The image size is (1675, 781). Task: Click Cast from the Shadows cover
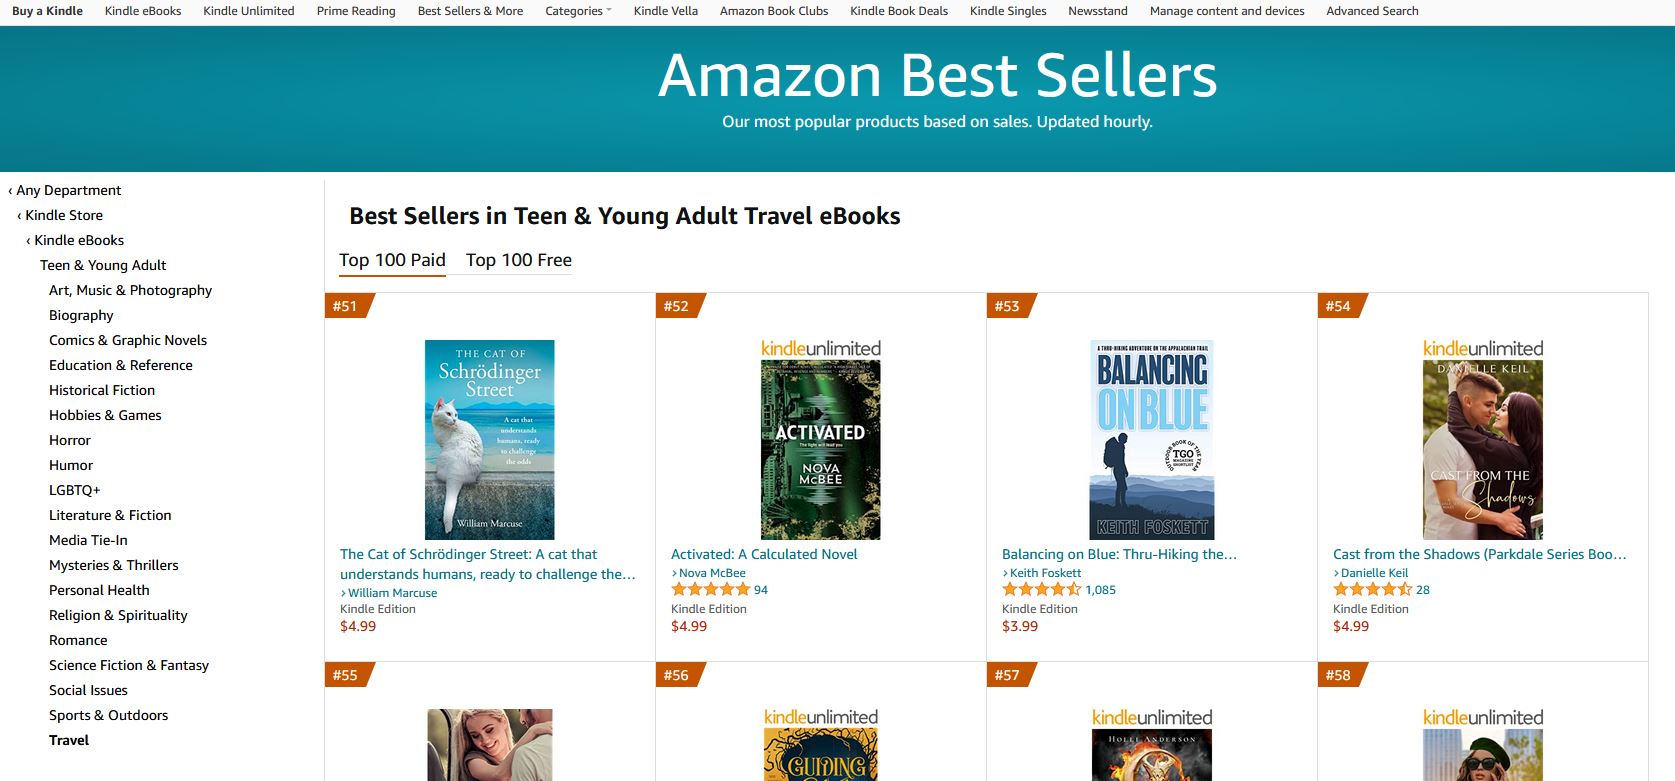tap(1482, 450)
